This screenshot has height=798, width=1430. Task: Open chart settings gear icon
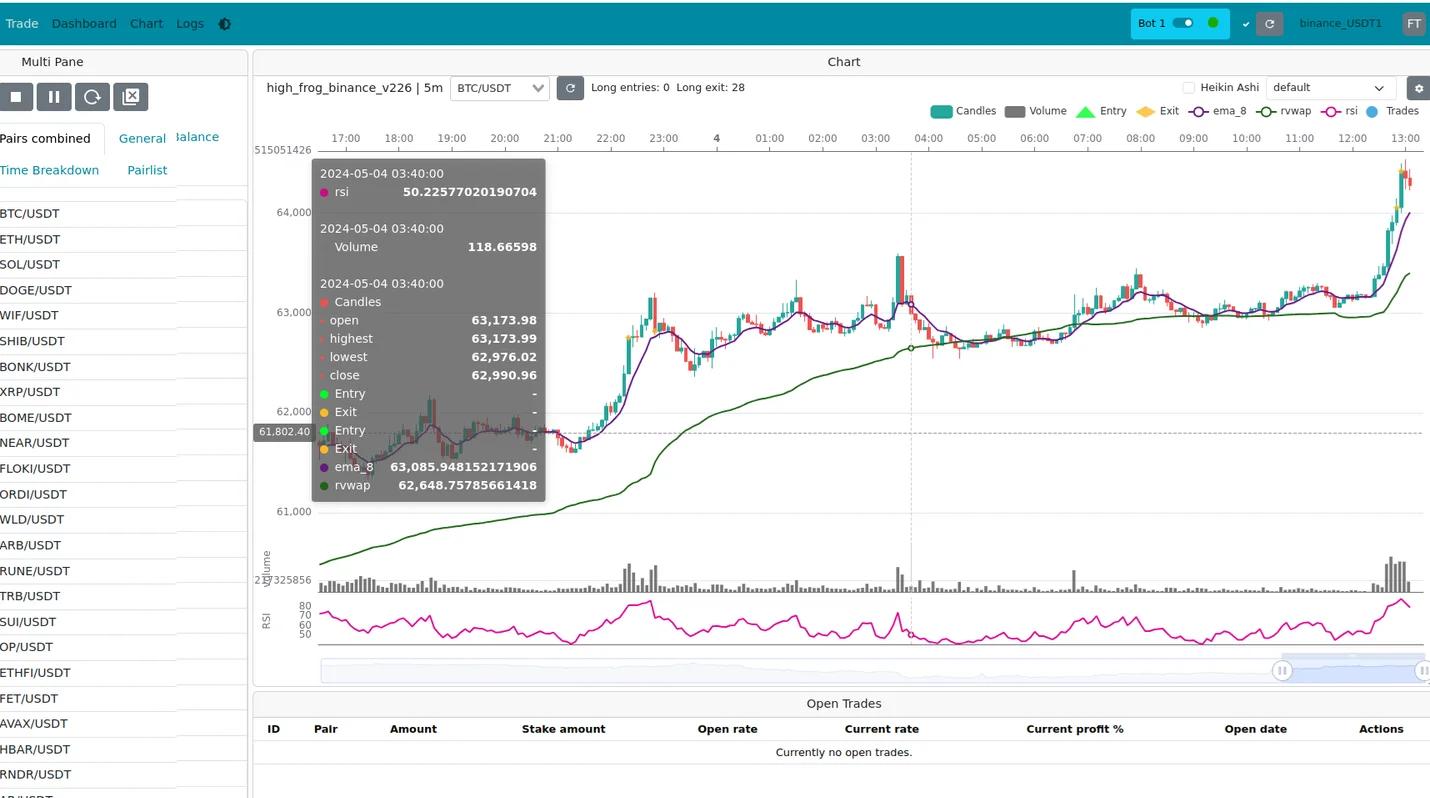1418,88
